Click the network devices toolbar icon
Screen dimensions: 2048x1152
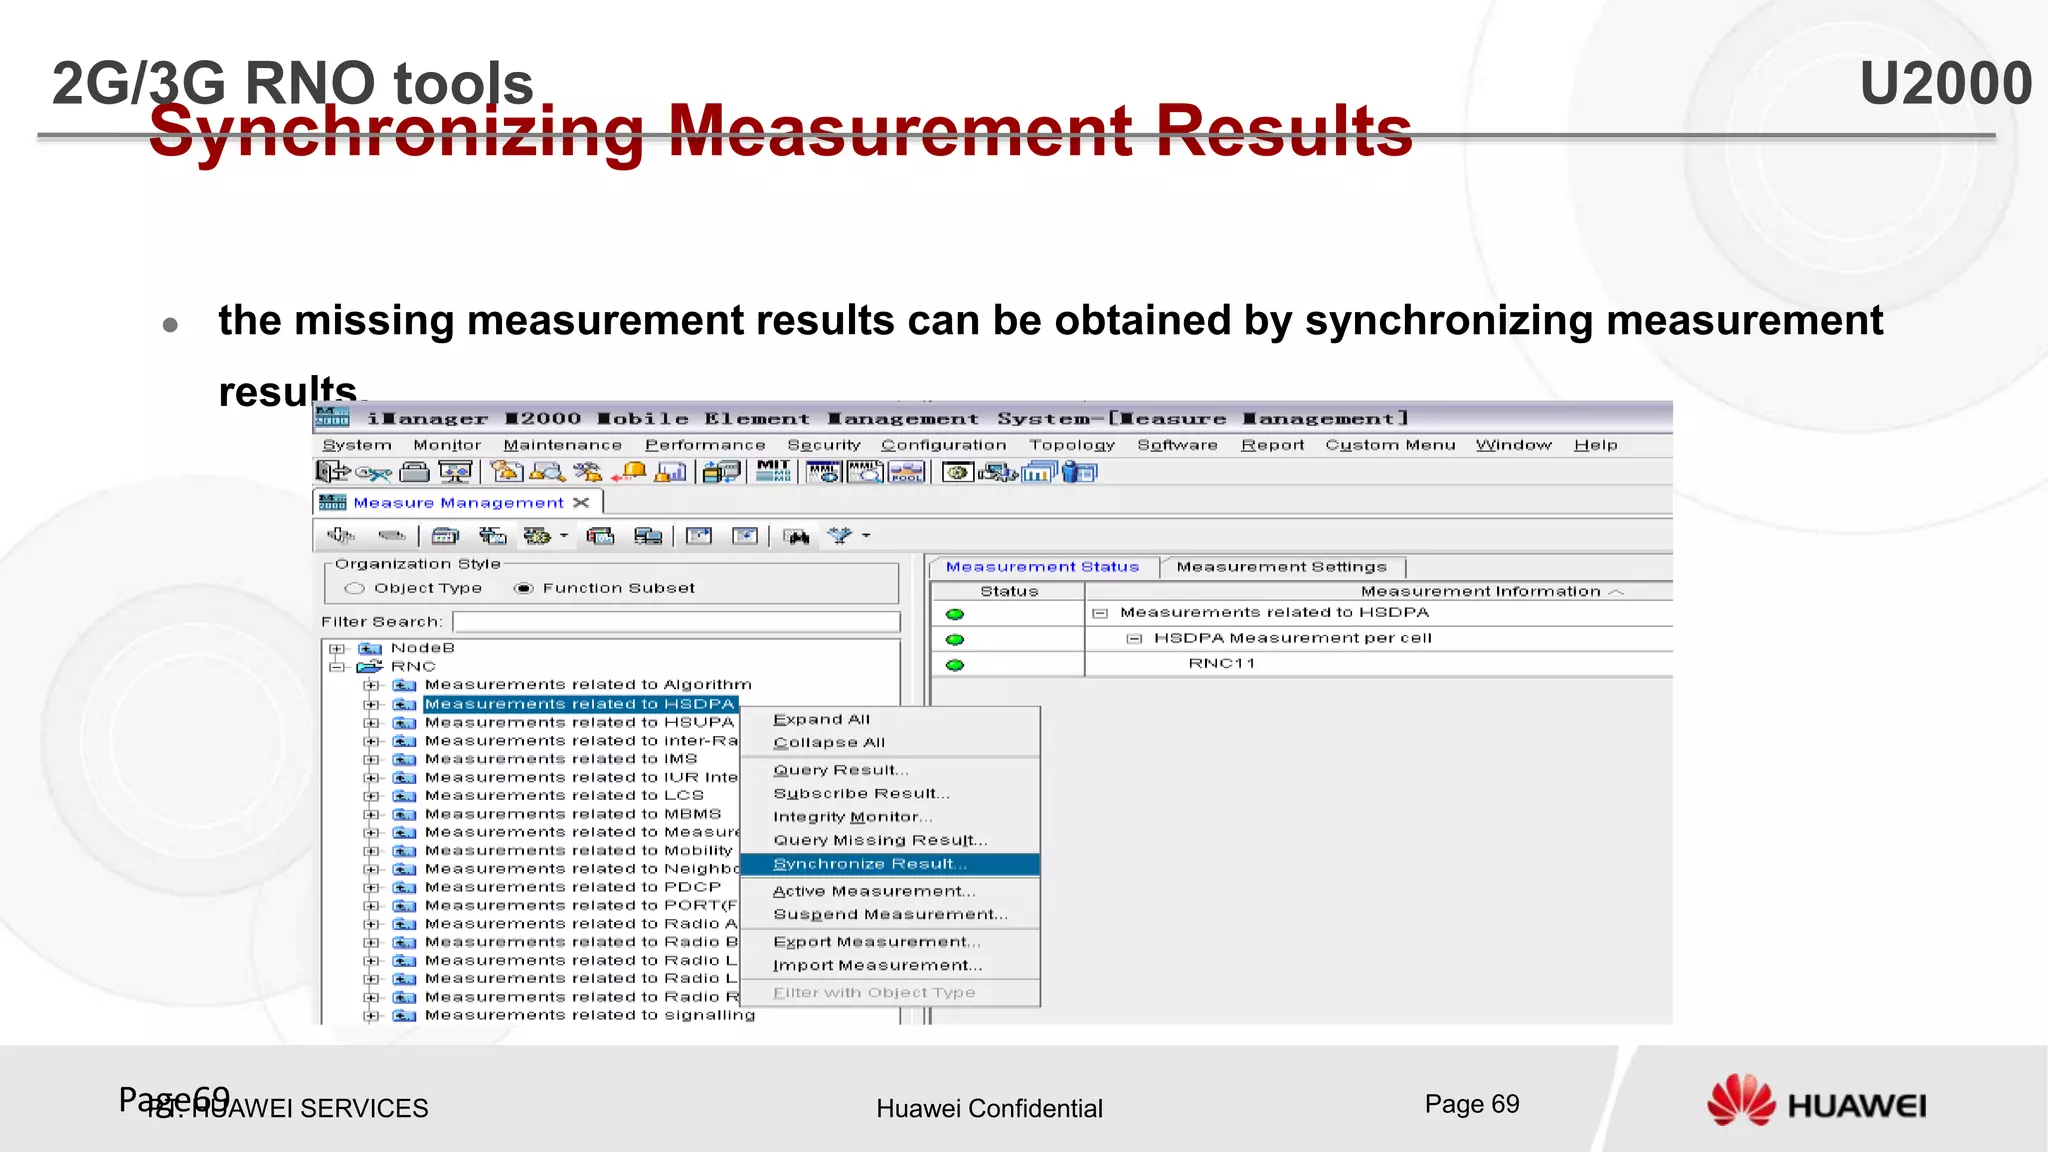tap(997, 472)
